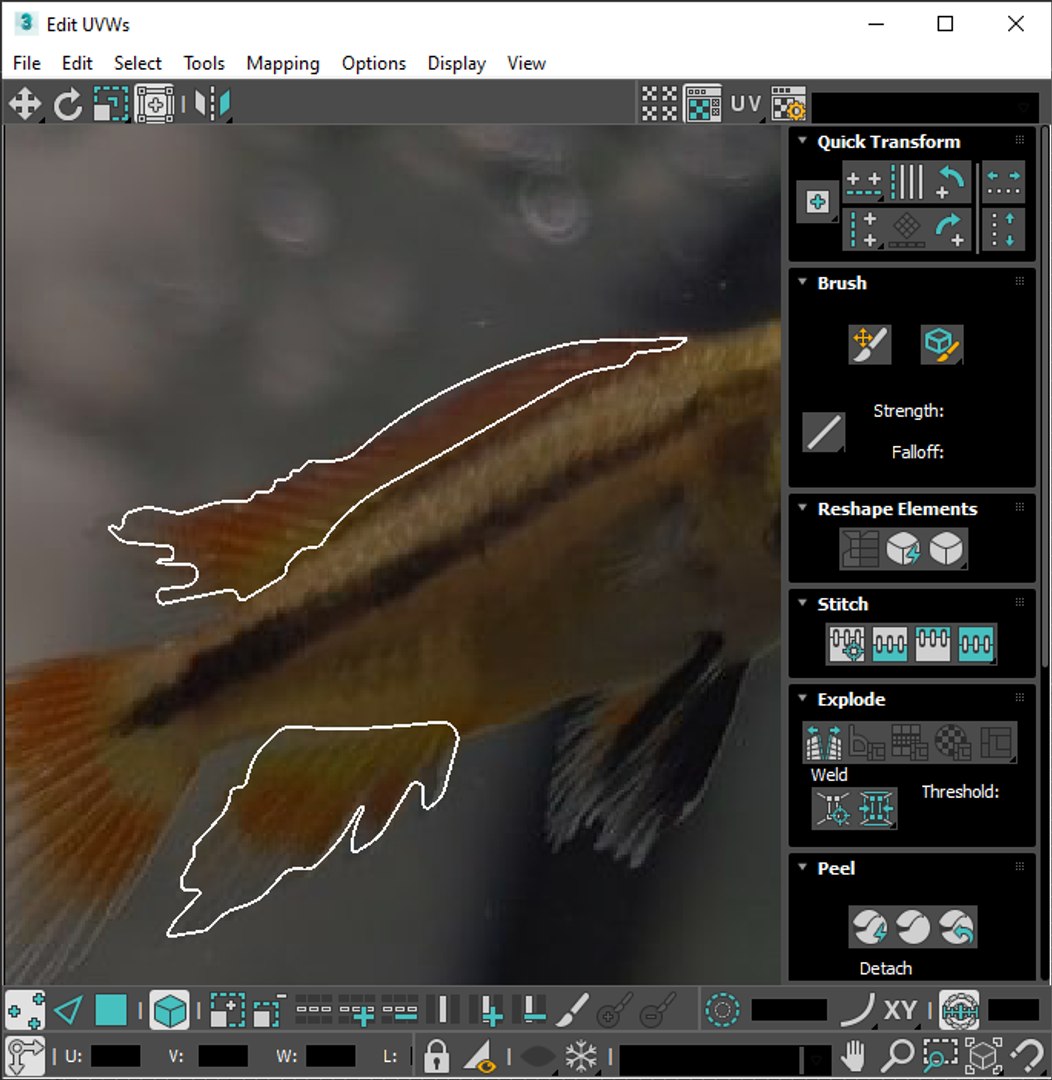Collapse the Explode rollout

click(x=802, y=698)
